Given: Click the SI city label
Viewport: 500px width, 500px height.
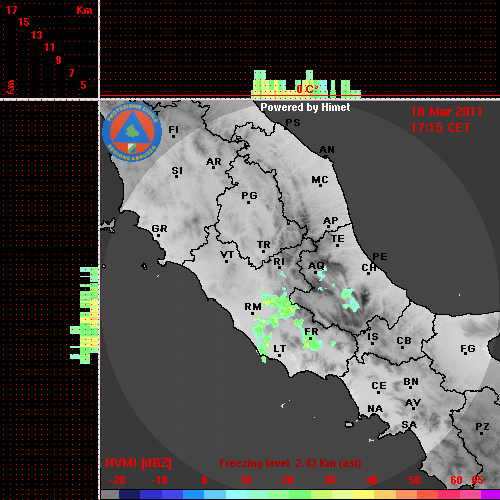Looking at the screenshot, I should [x=177, y=170].
